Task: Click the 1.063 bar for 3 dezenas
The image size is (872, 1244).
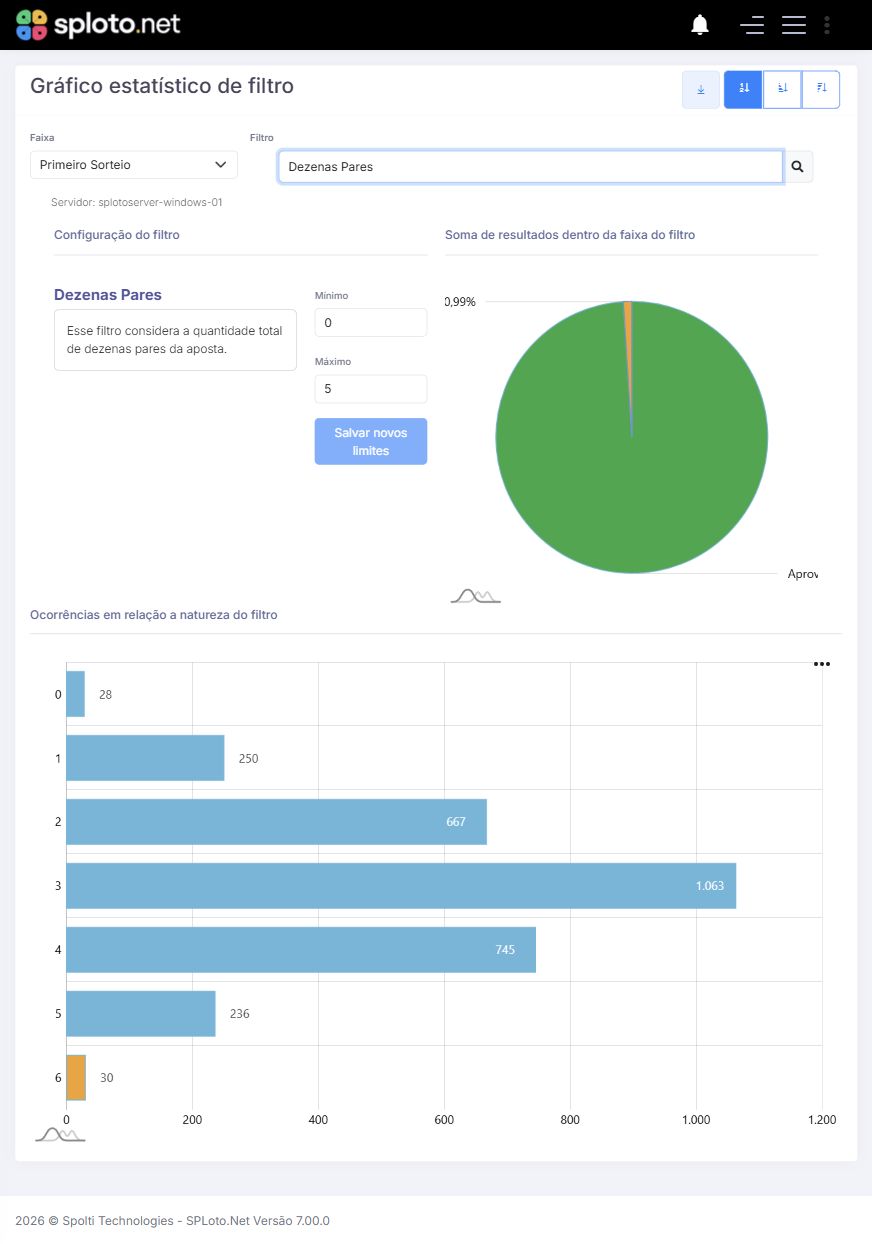Action: [401, 886]
